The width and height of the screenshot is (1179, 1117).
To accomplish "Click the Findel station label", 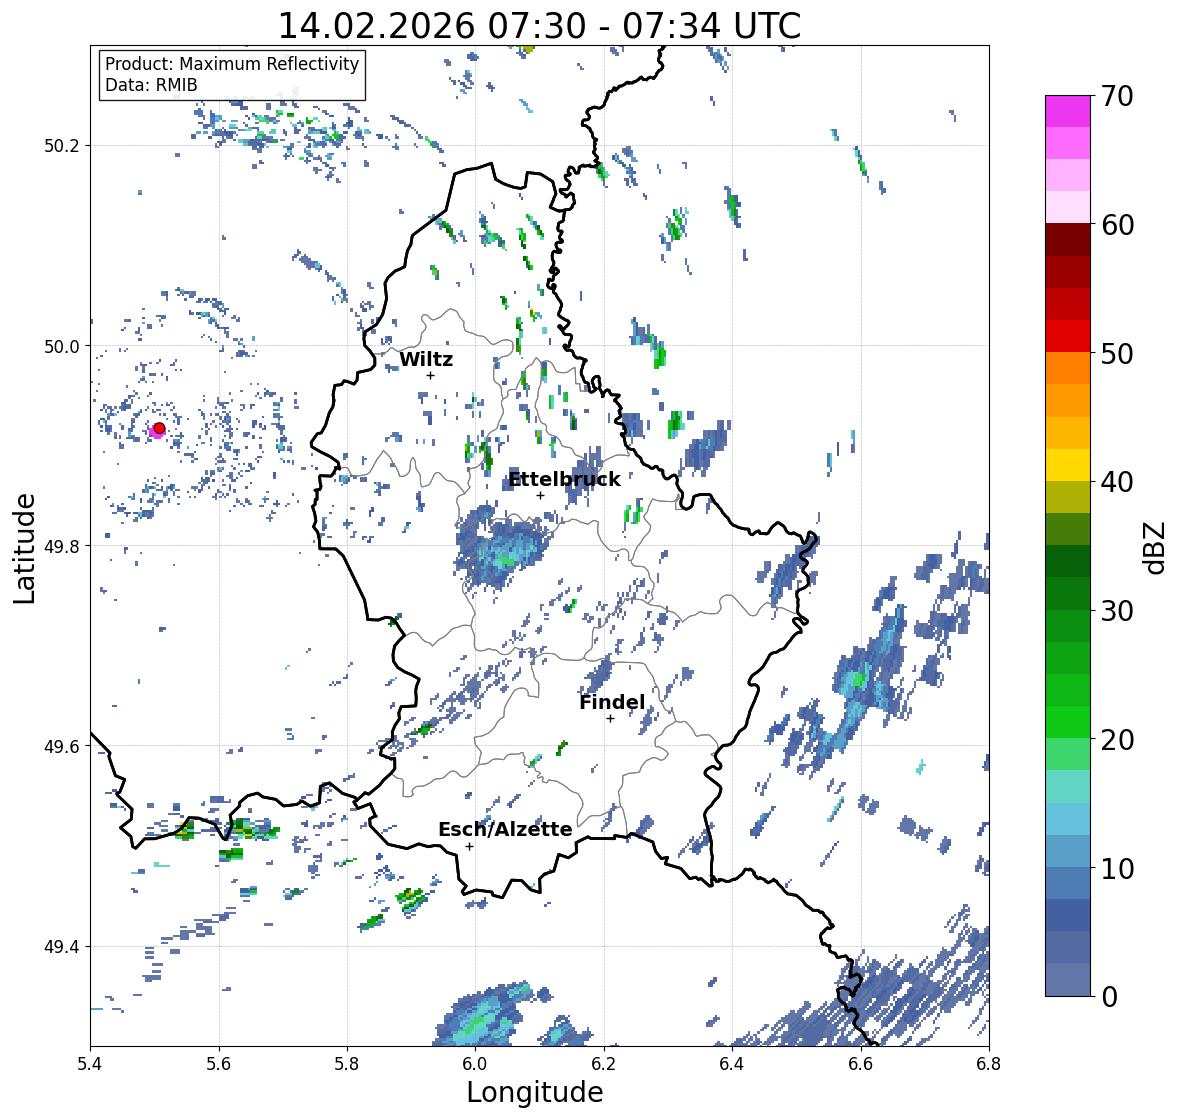I will point(612,702).
